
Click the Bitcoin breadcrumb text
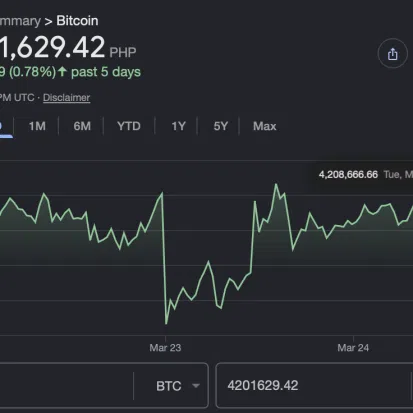click(x=77, y=21)
